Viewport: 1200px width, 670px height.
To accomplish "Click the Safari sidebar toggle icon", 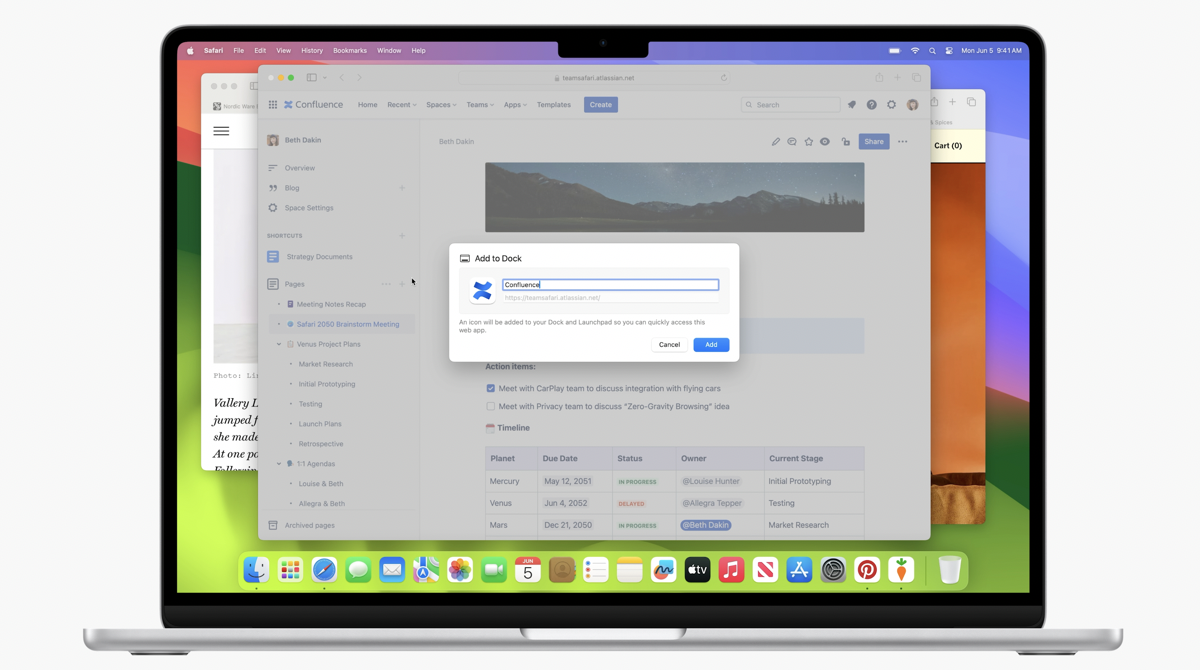I will point(312,77).
